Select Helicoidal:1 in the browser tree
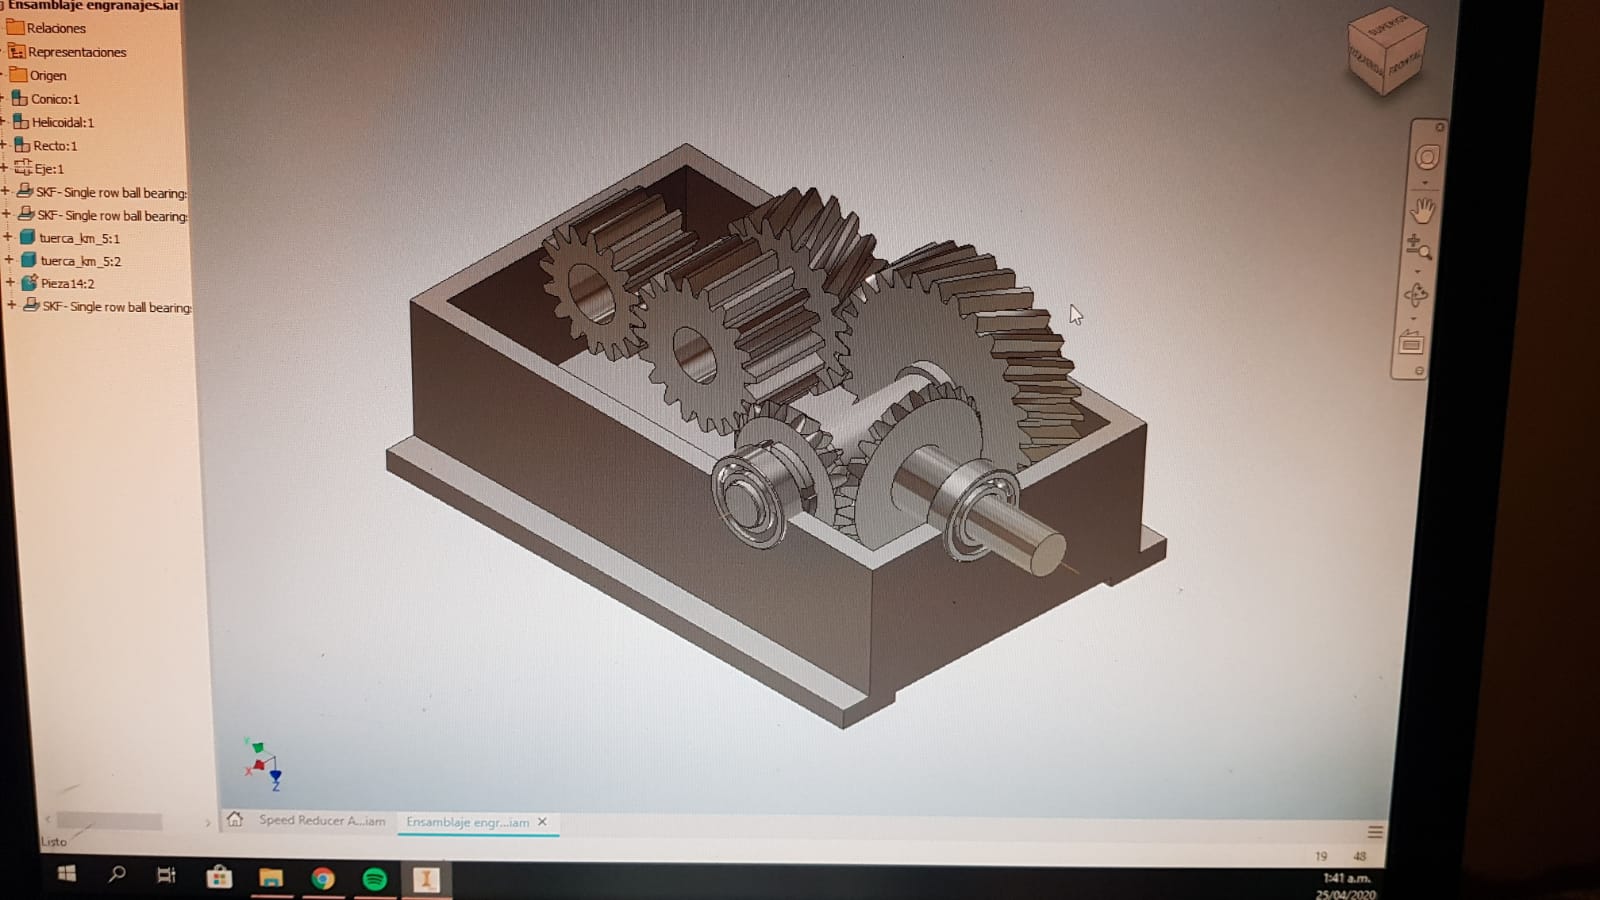Viewport: 1600px width, 900px height. coord(63,122)
